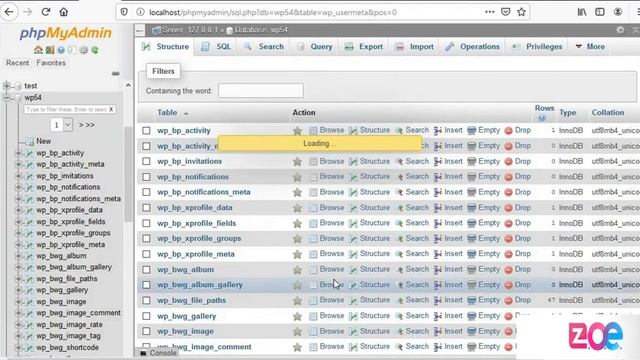Screen dimensions: 640x360
Task: Reload the navigation panel green icon
Action: coord(95,50)
